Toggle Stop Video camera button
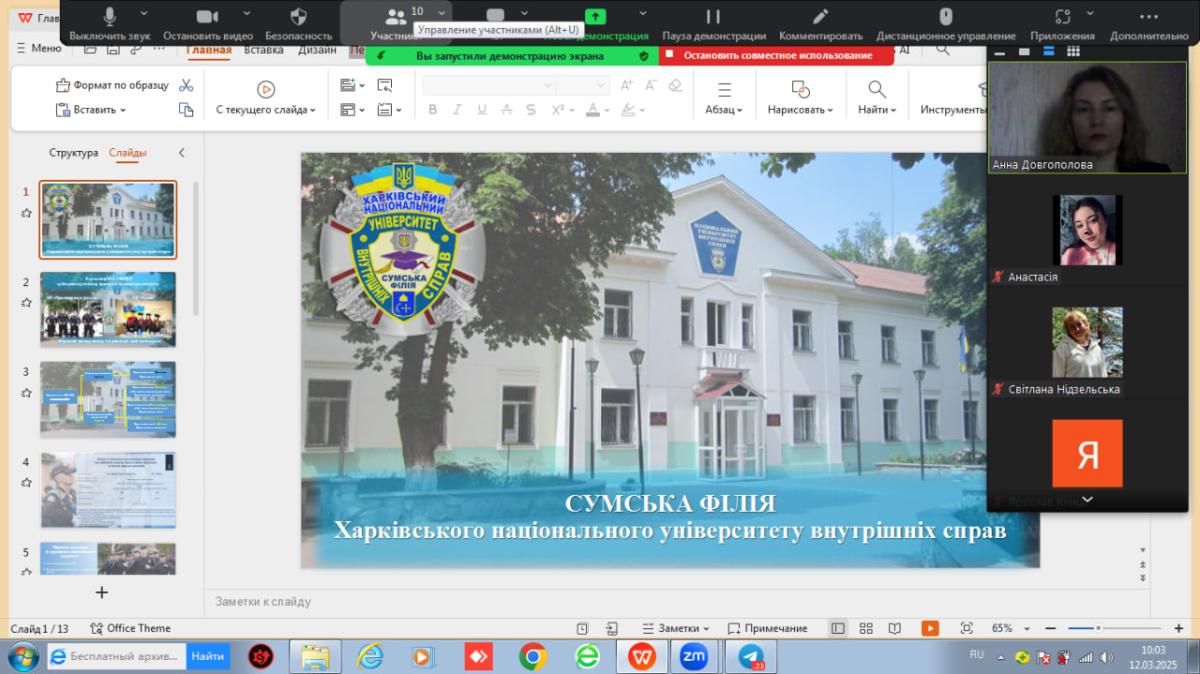This screenshot has height=674, width=1200. point(207,17)
